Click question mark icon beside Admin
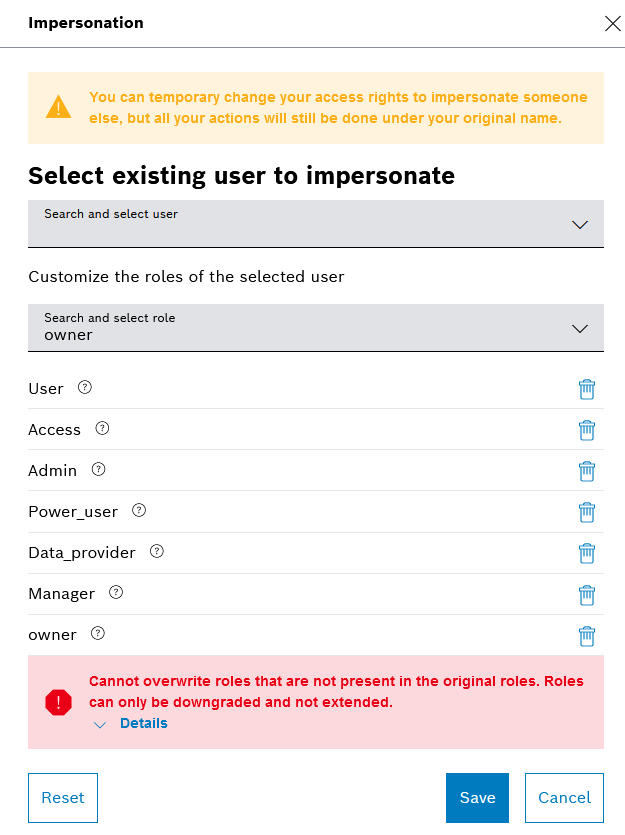Screen dimensions: 625x835 [x=98, y=469]
